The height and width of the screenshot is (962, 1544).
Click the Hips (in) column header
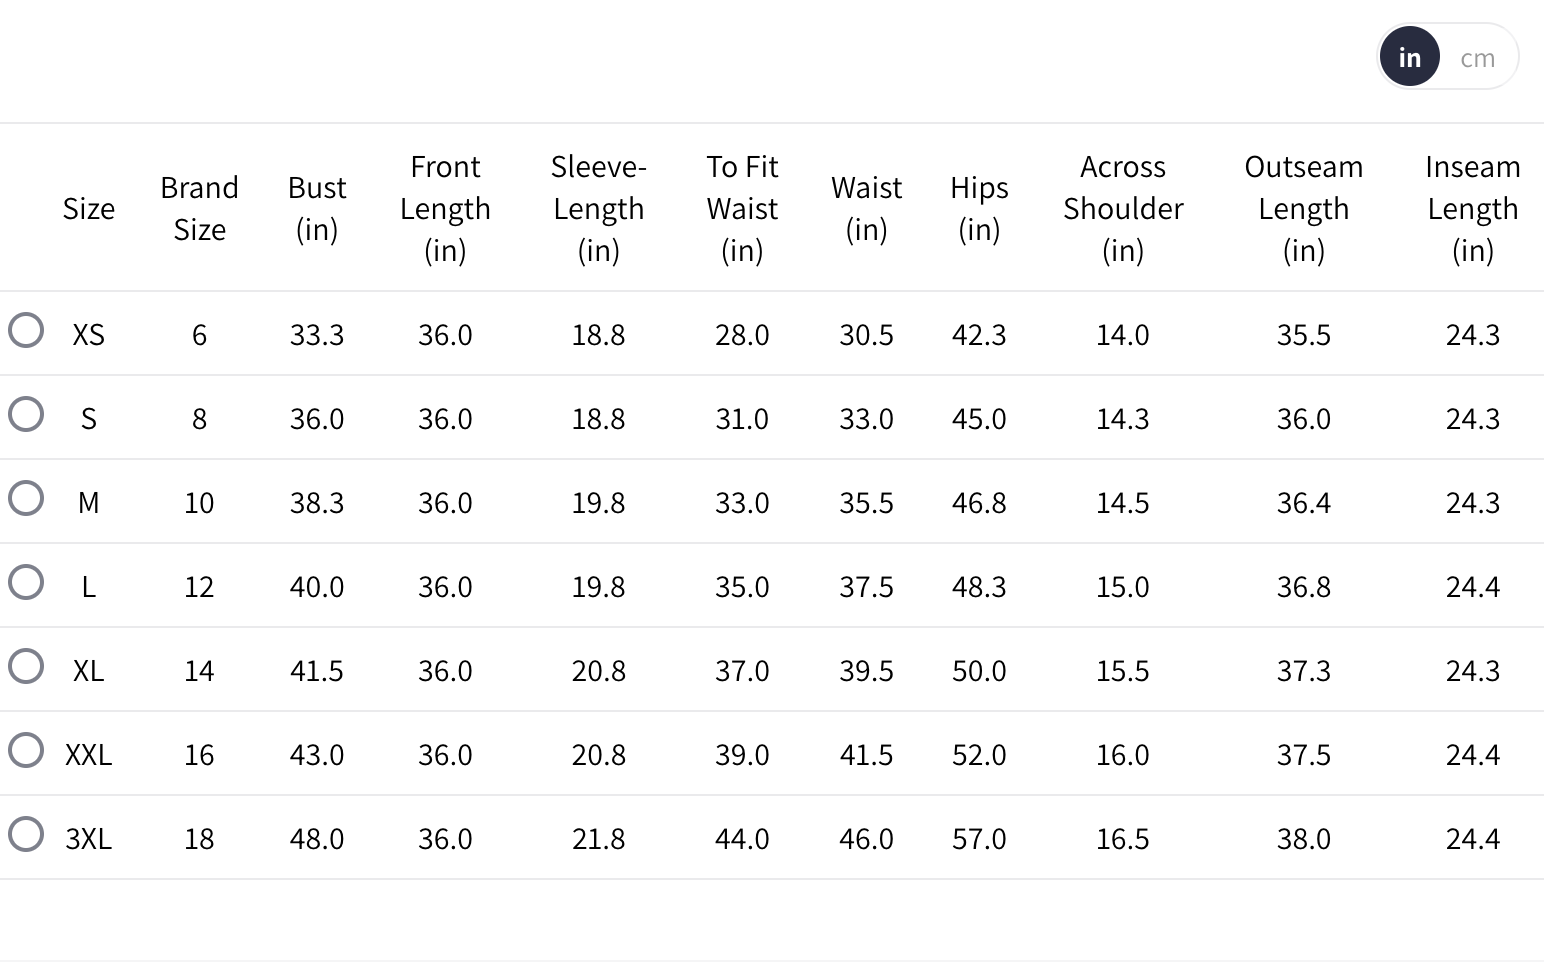[x=979, y=208]
